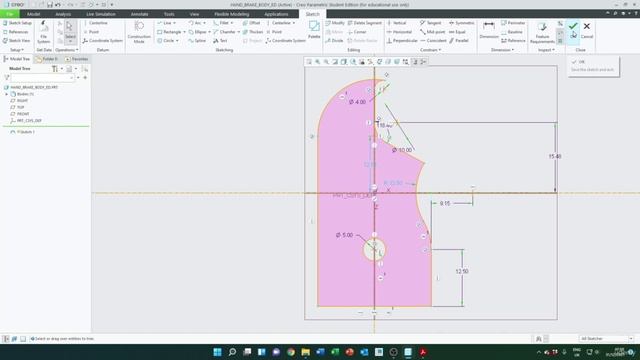640x360 pixels.
Task: Expand the Operations group dropdown
Action: pyautogui.click(x=67, y=50)
